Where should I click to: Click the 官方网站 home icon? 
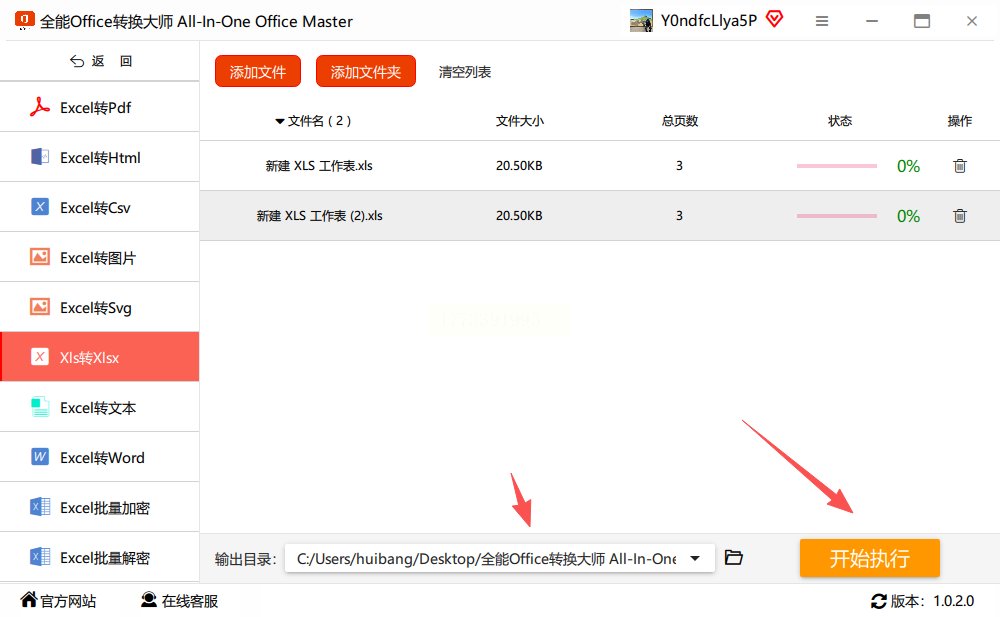29,600
